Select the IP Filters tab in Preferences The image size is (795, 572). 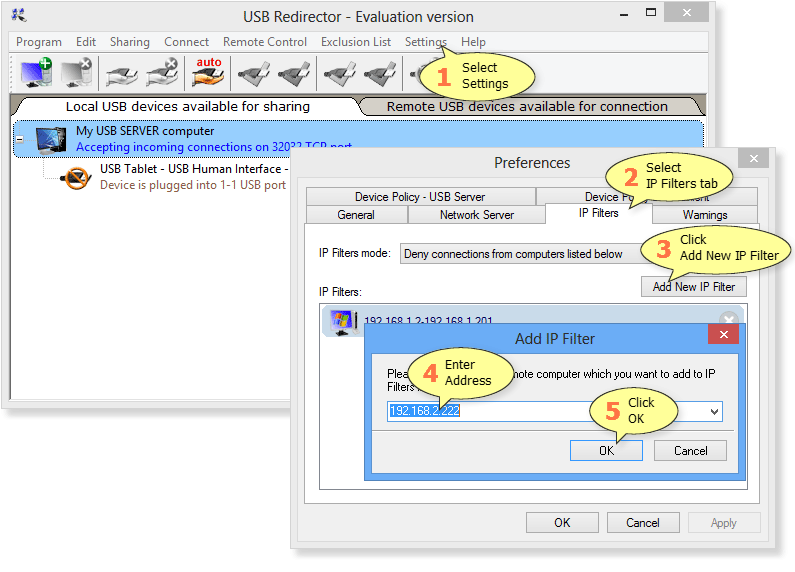pyautogui.click(x=598, y=213)
